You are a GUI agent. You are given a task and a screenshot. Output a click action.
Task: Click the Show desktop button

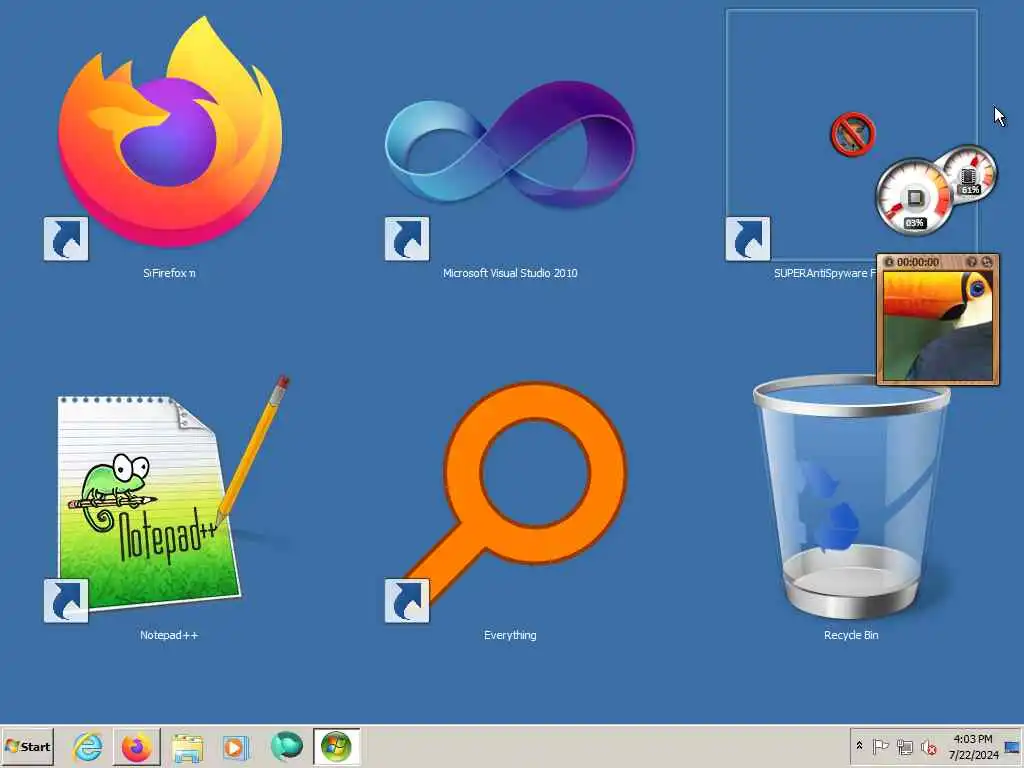click(1012, 746)
